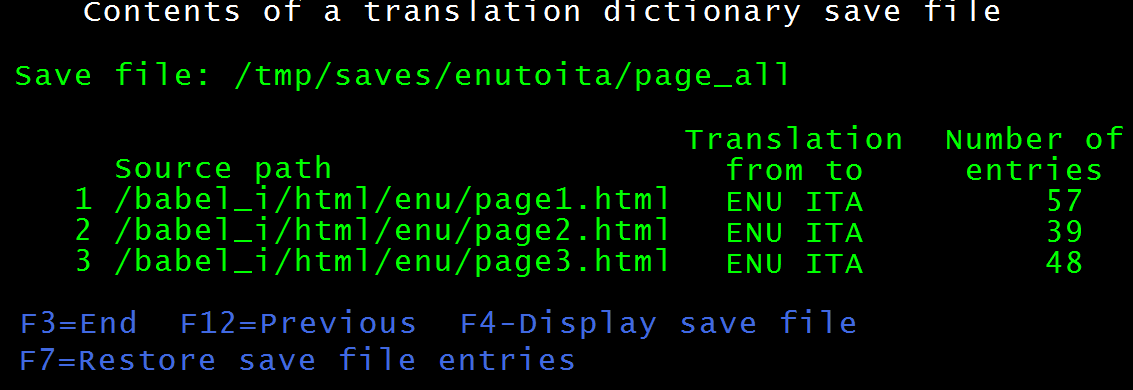Click the Source path column header

223,170
